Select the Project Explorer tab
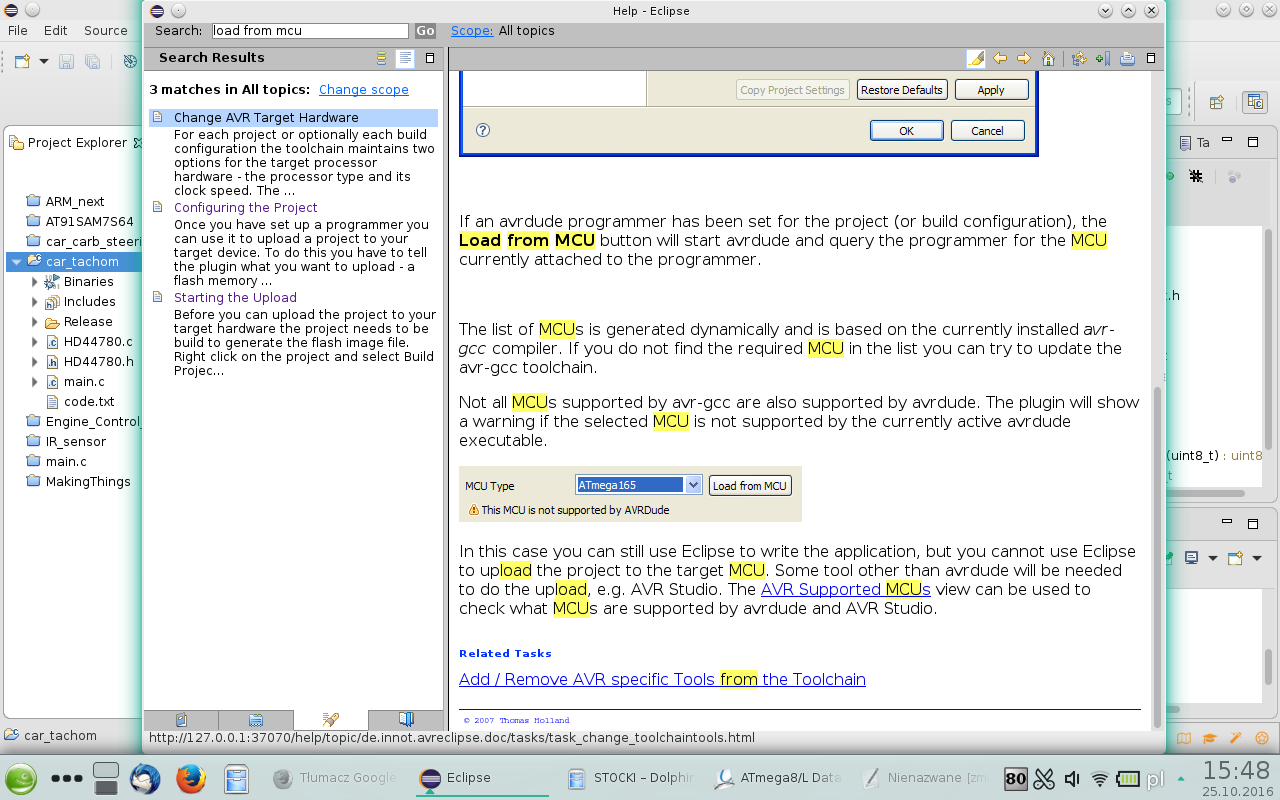 click(77, 143)
